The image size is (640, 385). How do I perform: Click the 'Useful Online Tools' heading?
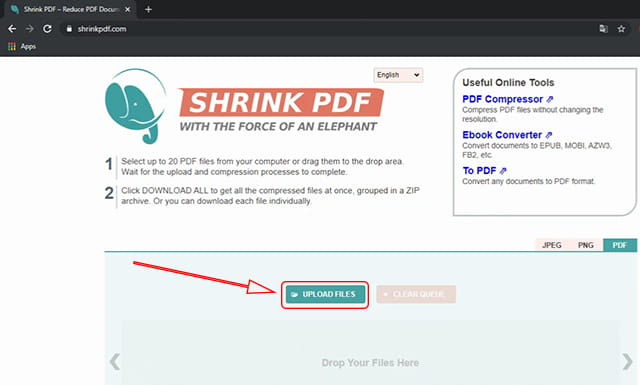point(508,82)
